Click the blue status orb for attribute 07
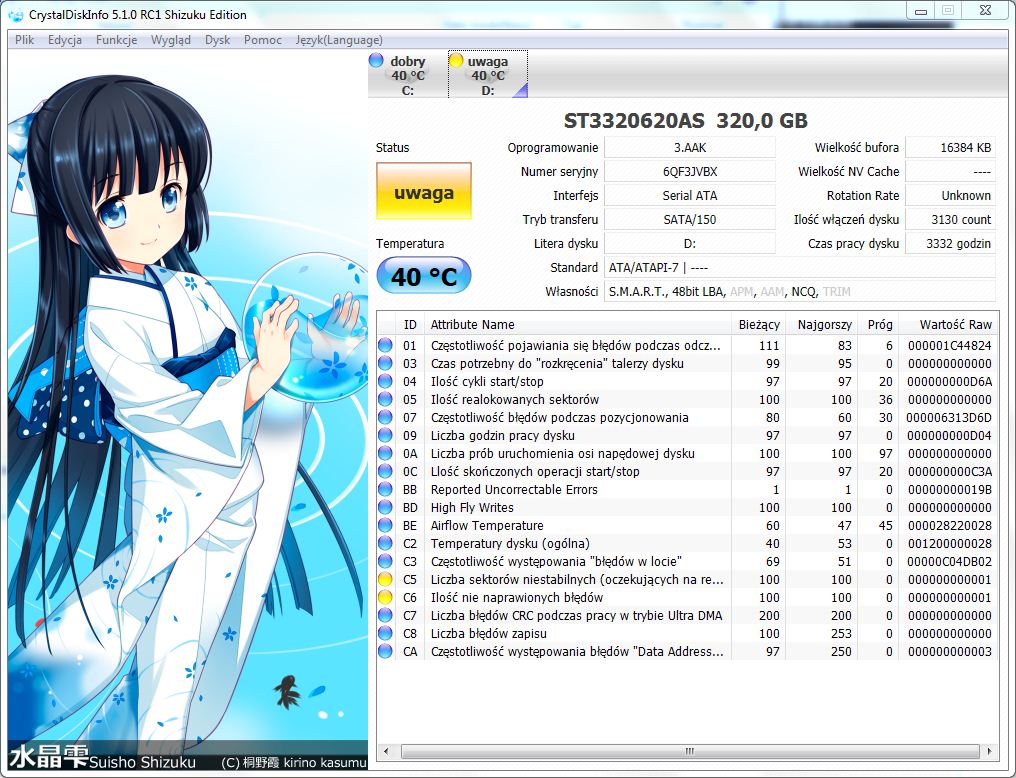The image size is (1016, 778). point(386,417)
